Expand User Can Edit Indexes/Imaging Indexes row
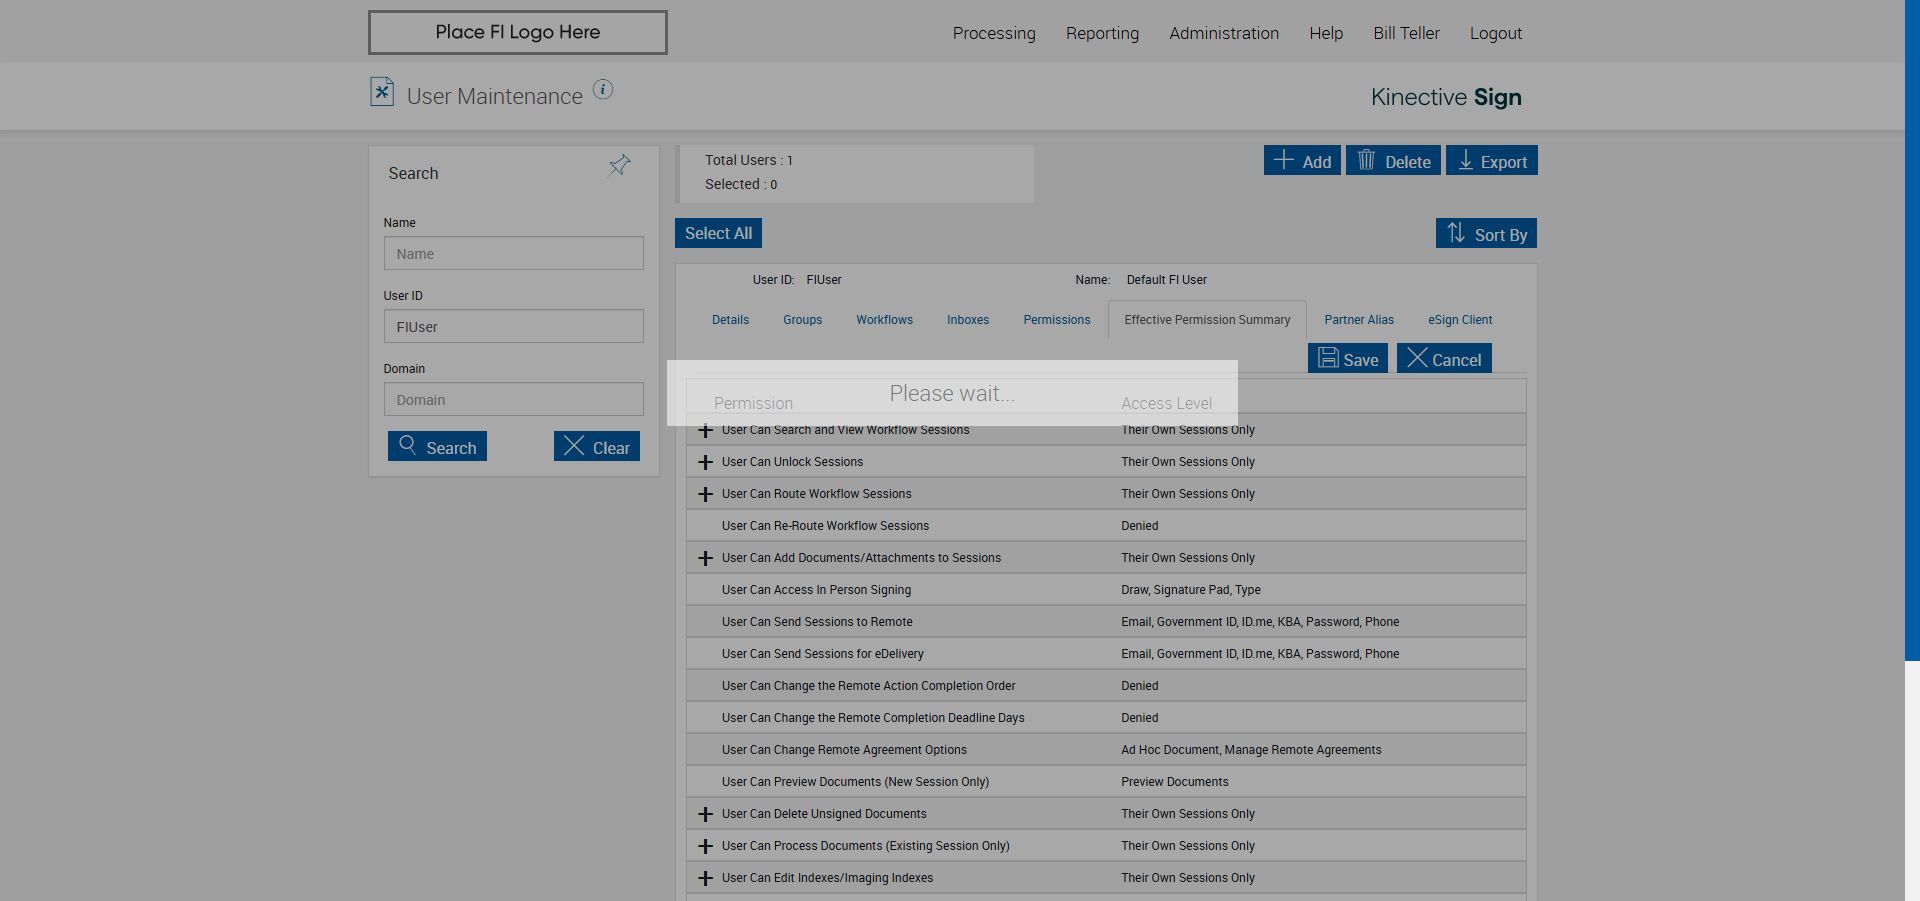This screenshot has width=1920, height=901. coord(706,878)
